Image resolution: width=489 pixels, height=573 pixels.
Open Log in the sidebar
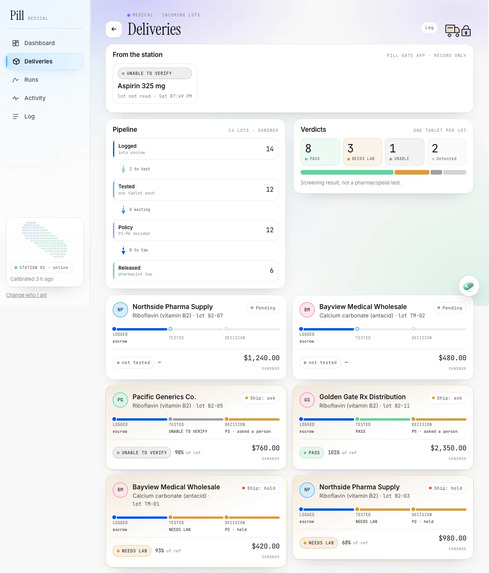pyautogui.click(x=45, y=117)
